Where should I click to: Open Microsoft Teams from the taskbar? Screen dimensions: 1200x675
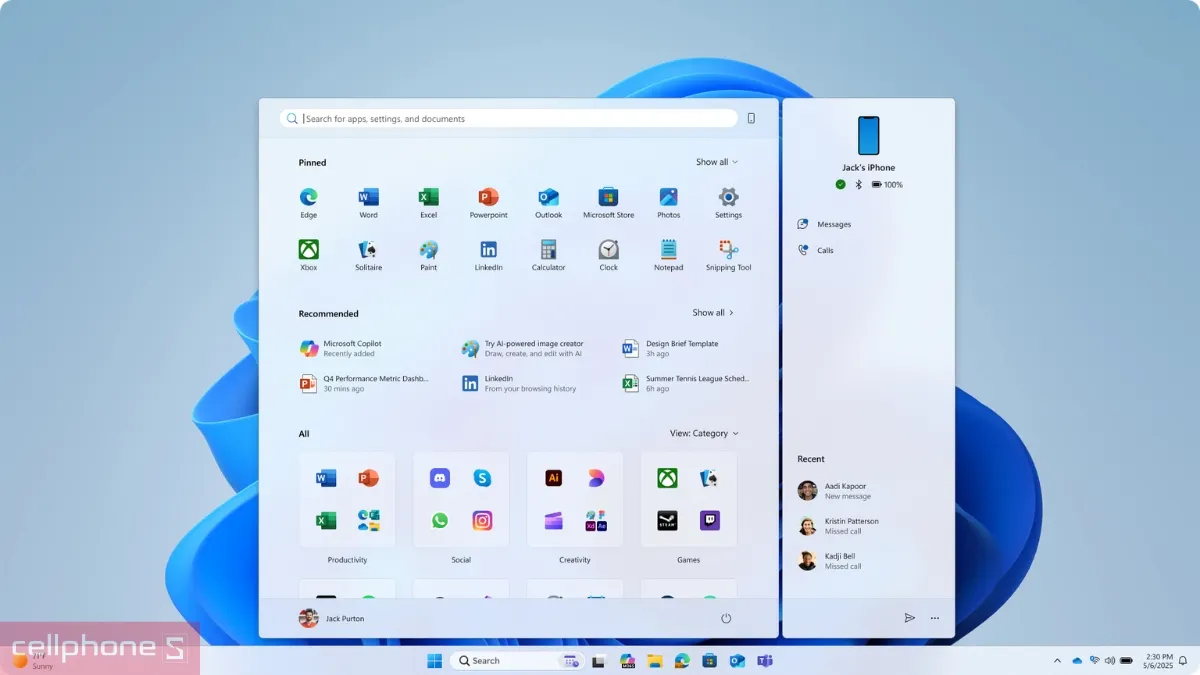pyautogui.click(x=765, y=660)
